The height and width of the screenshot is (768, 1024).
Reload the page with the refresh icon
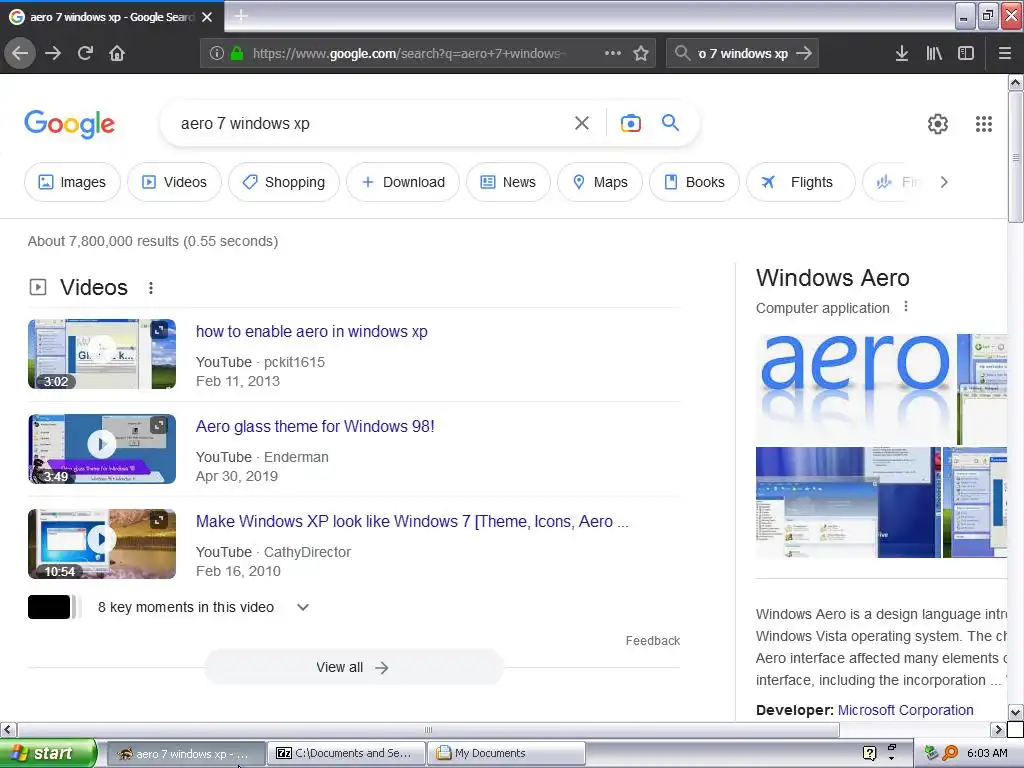pos(85,53)
